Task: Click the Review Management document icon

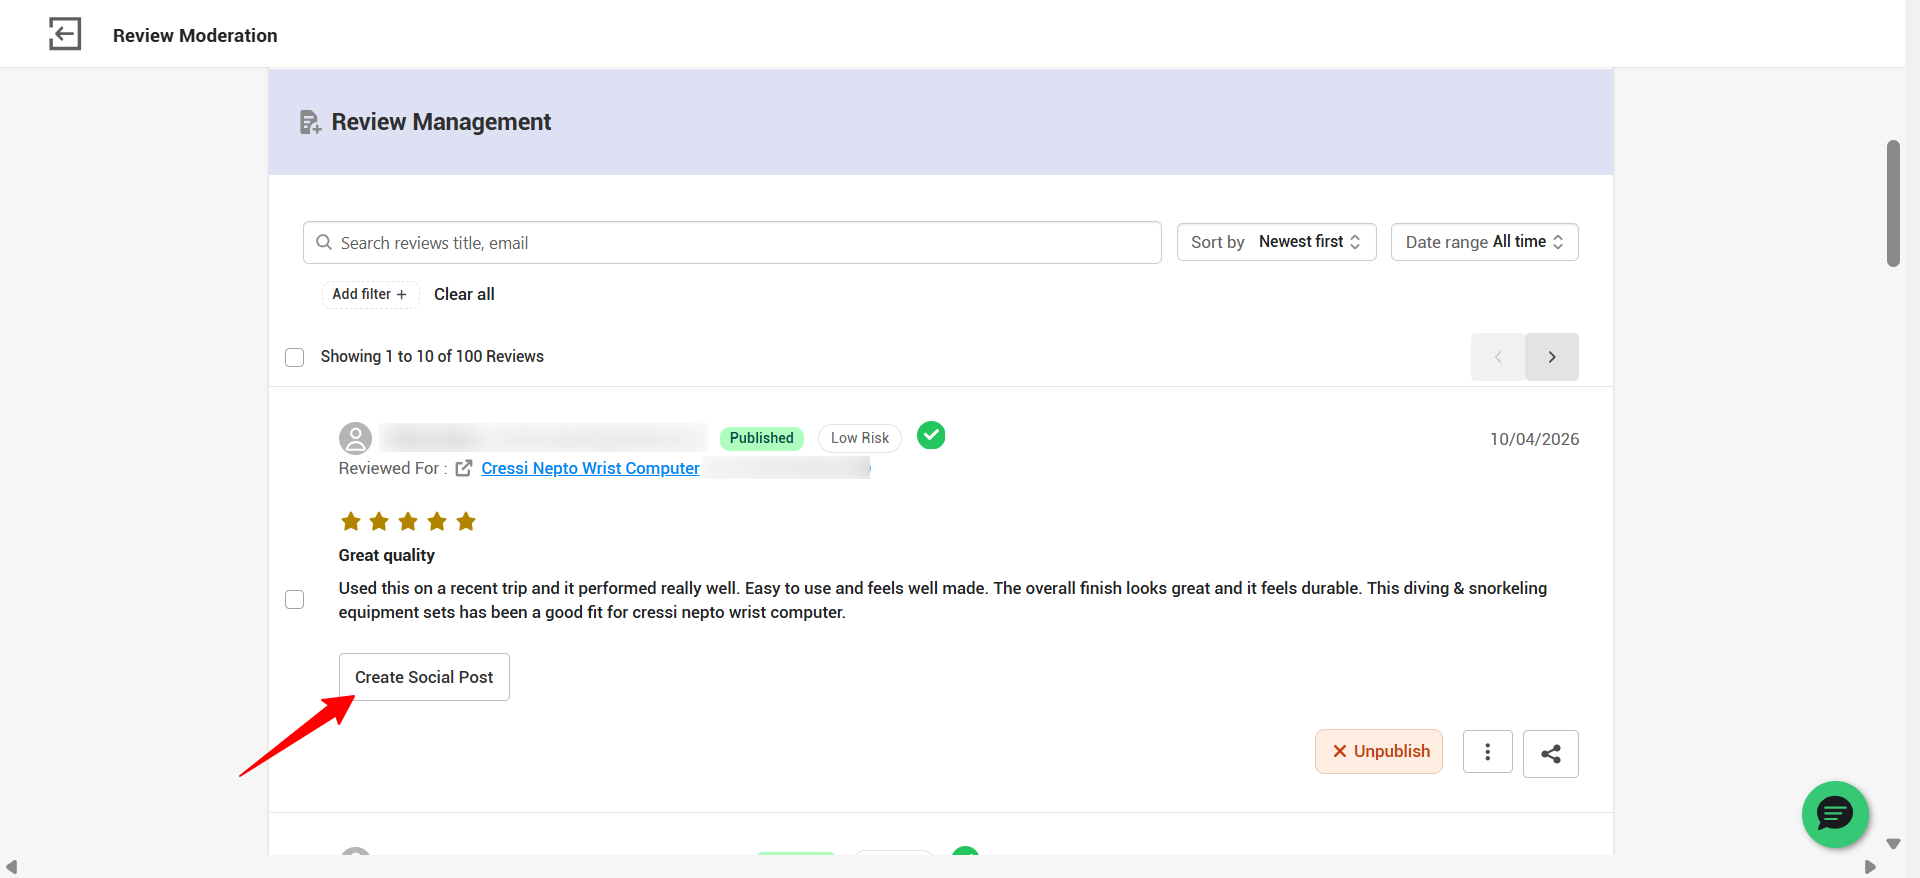Action: click(x=310, y=122)
